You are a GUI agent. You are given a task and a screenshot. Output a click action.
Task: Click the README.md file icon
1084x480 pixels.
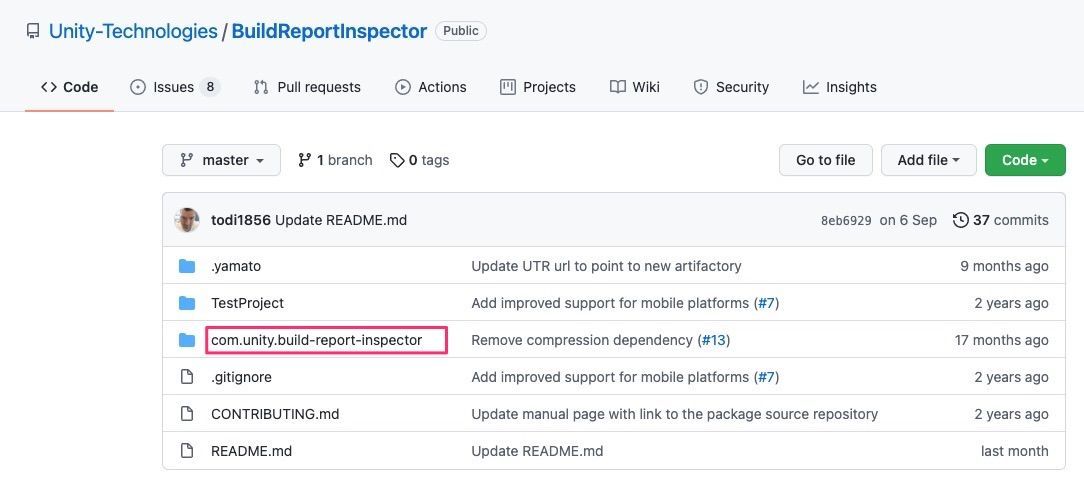coord(187,451)
